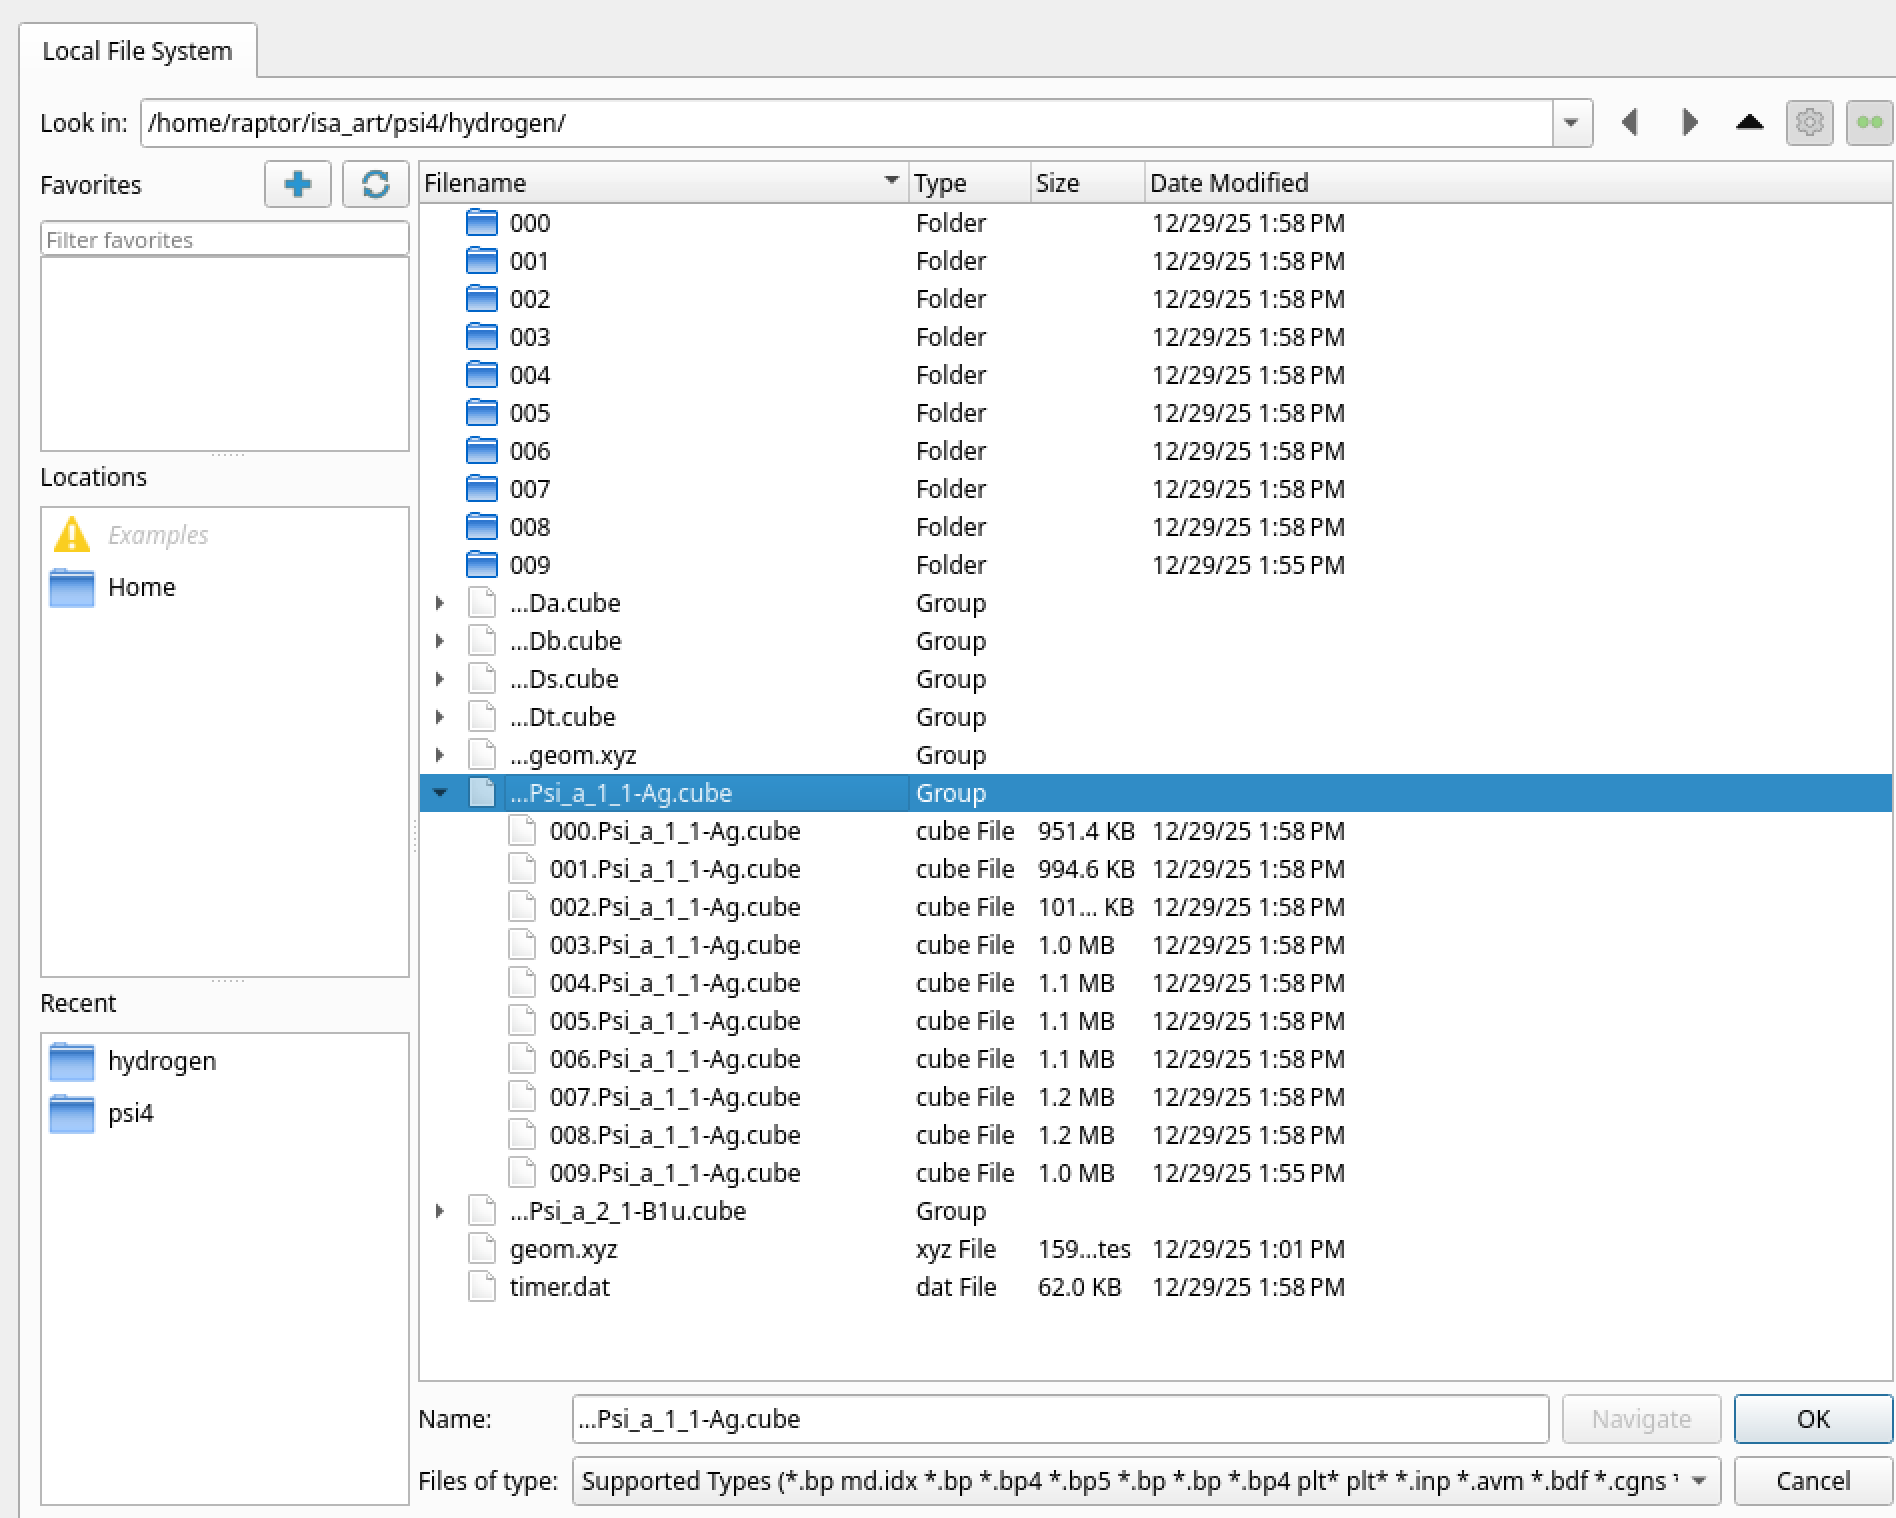This screenshot has width=1896, height=1518.
Task: Navigate forward with the right arrow
Action: coord(1689,123)
